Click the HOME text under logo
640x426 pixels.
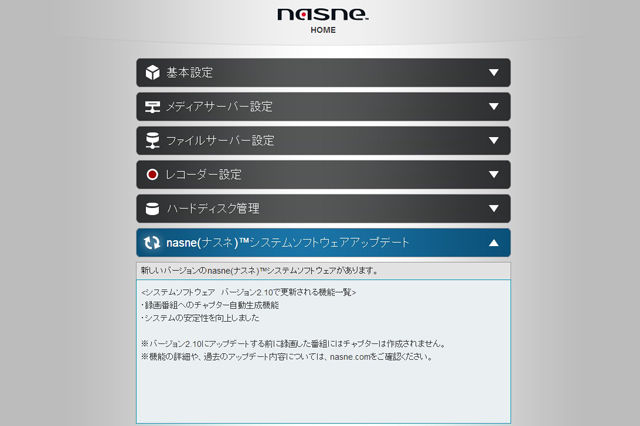[x=323, y=30]
